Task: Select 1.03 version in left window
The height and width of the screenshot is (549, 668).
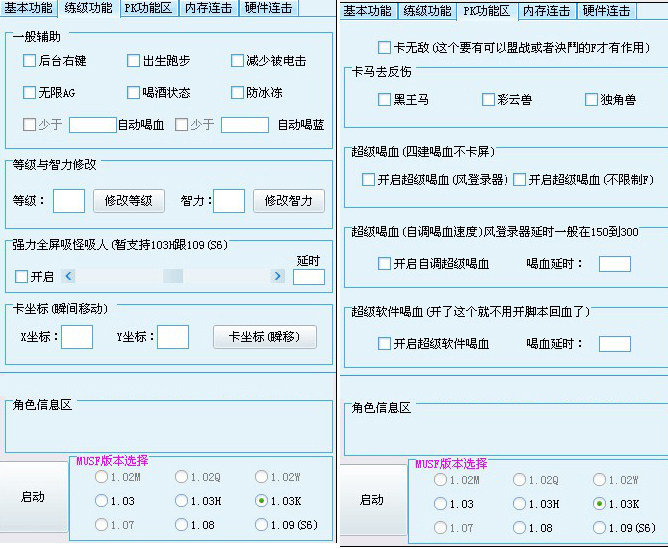Action: (x=101, y=500)
